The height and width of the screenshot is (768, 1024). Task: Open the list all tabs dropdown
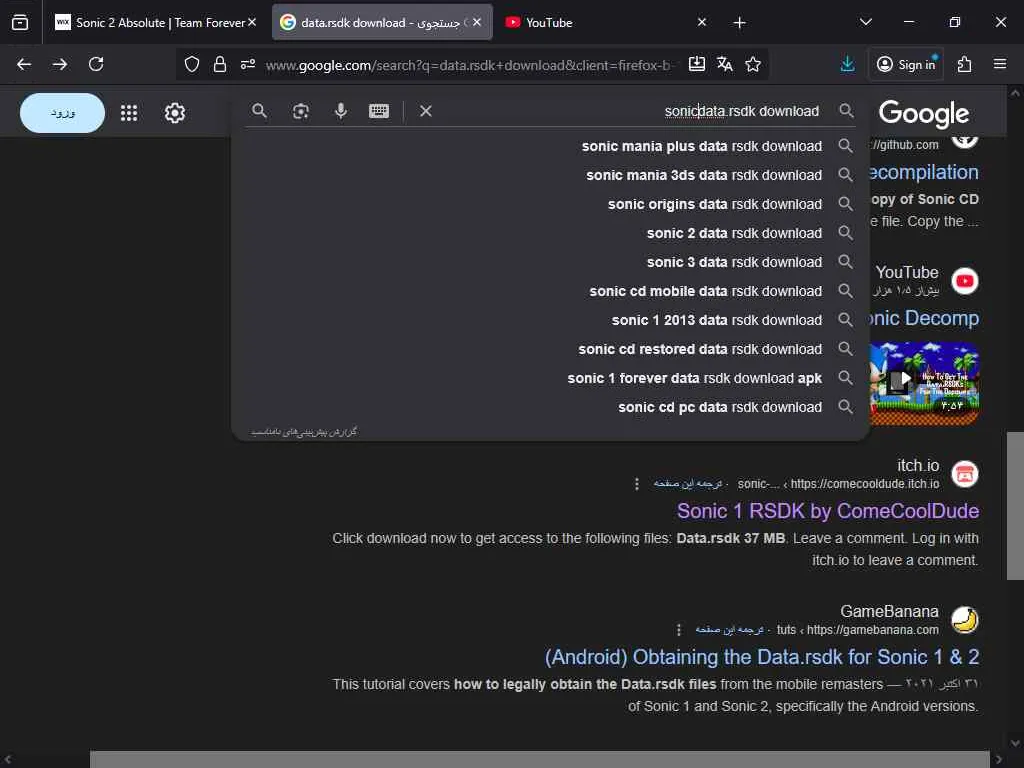865,22
